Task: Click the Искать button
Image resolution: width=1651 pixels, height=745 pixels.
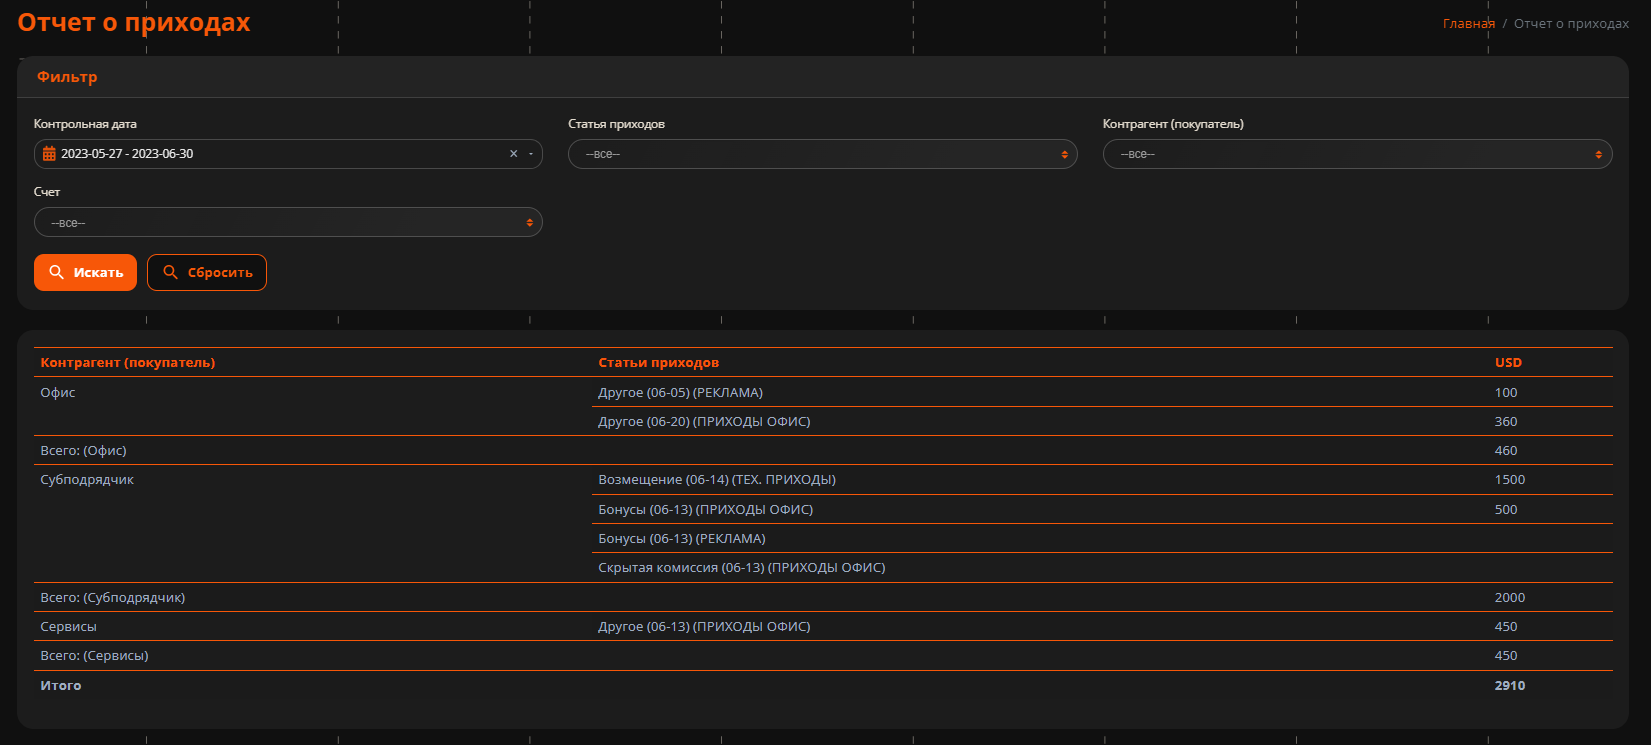Action: [85, 272]
